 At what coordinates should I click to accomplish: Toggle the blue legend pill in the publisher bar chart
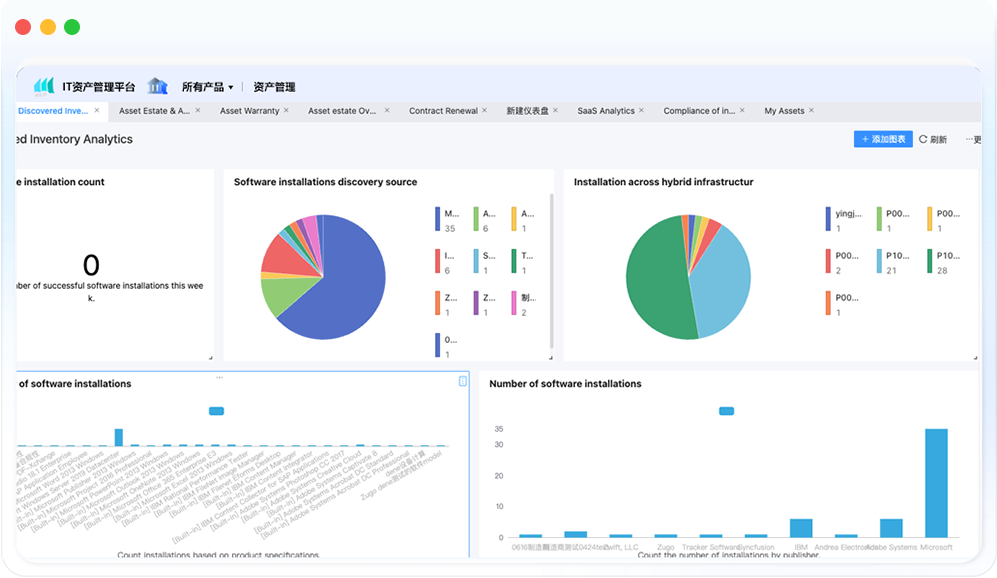[727, 411]
